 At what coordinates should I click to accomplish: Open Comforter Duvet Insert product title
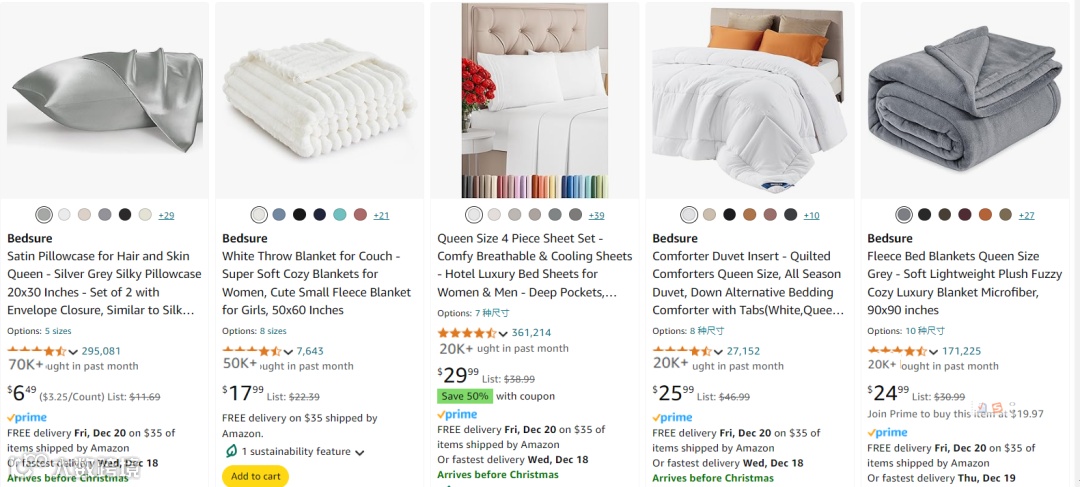[x=749, y=283]
